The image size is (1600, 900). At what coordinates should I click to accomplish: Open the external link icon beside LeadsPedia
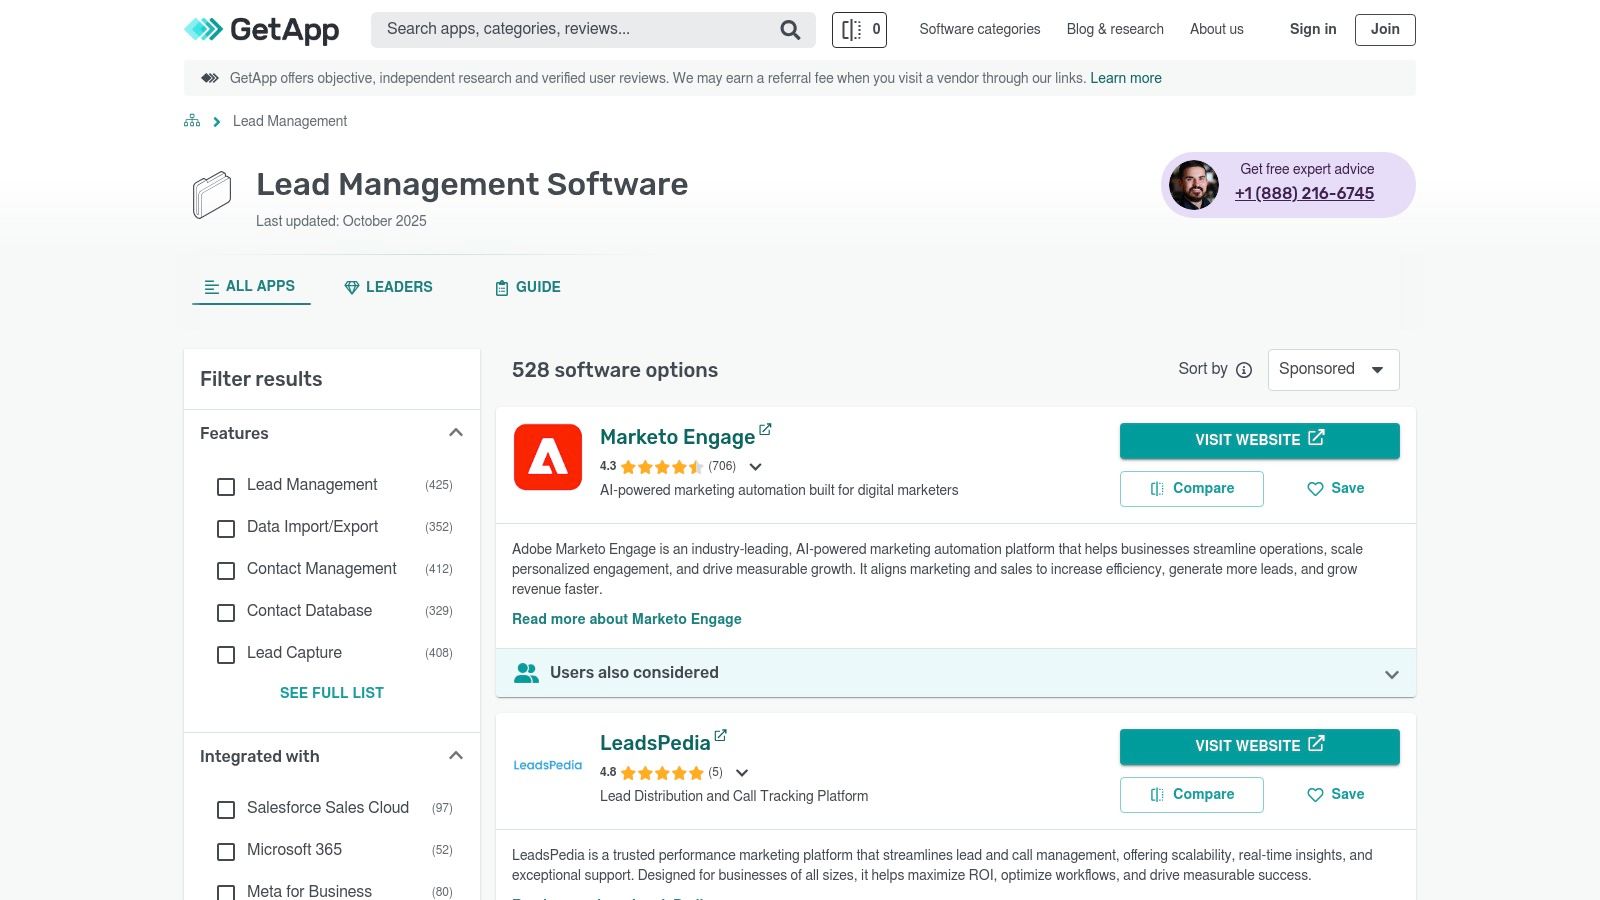pyautogui.click(x=720, y=736)
